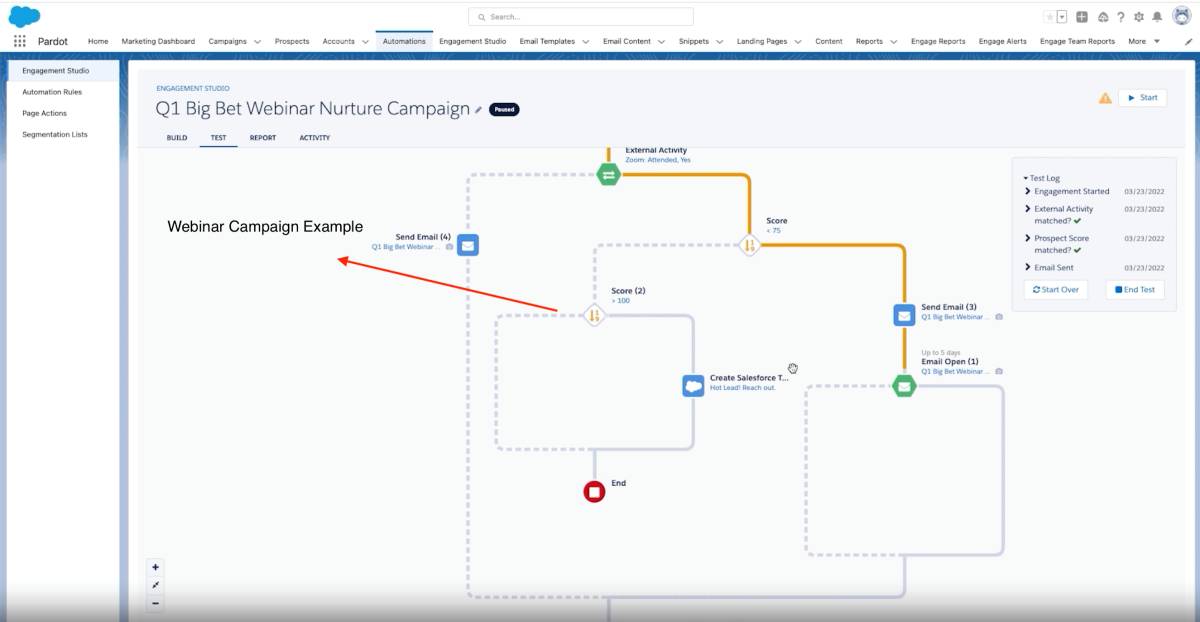The height and width of the screenshot is (622, 1200).
Task: Open the notifications bell
Action: pos(1157,17)
